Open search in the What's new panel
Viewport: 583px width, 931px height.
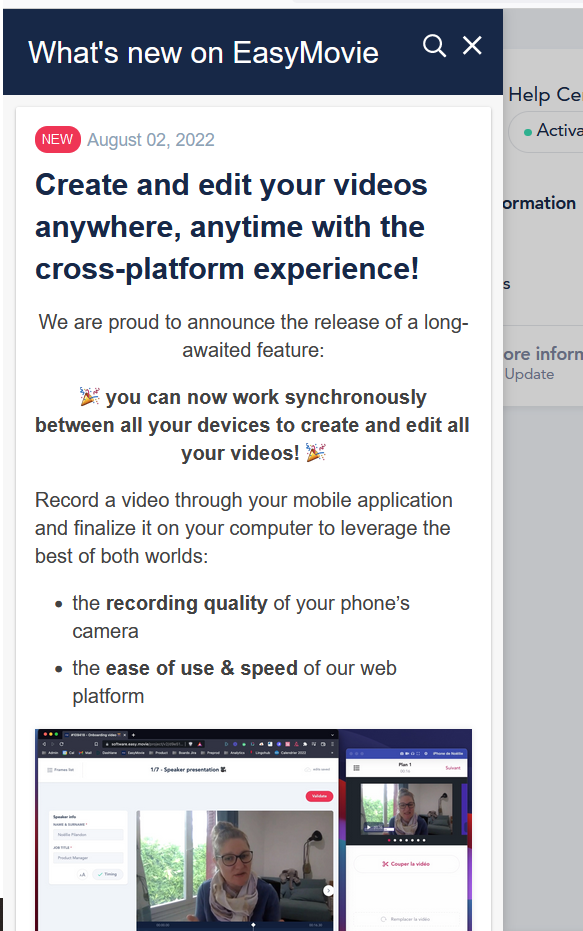tap(434, 45)
